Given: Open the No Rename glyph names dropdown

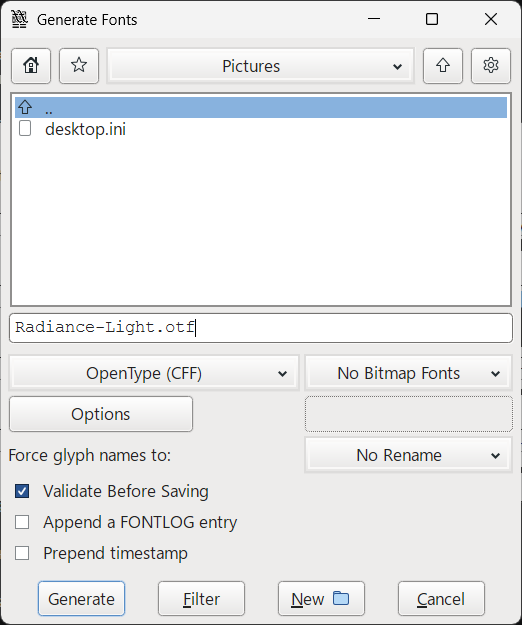Looking at the screenshot, I should point(408,455).
